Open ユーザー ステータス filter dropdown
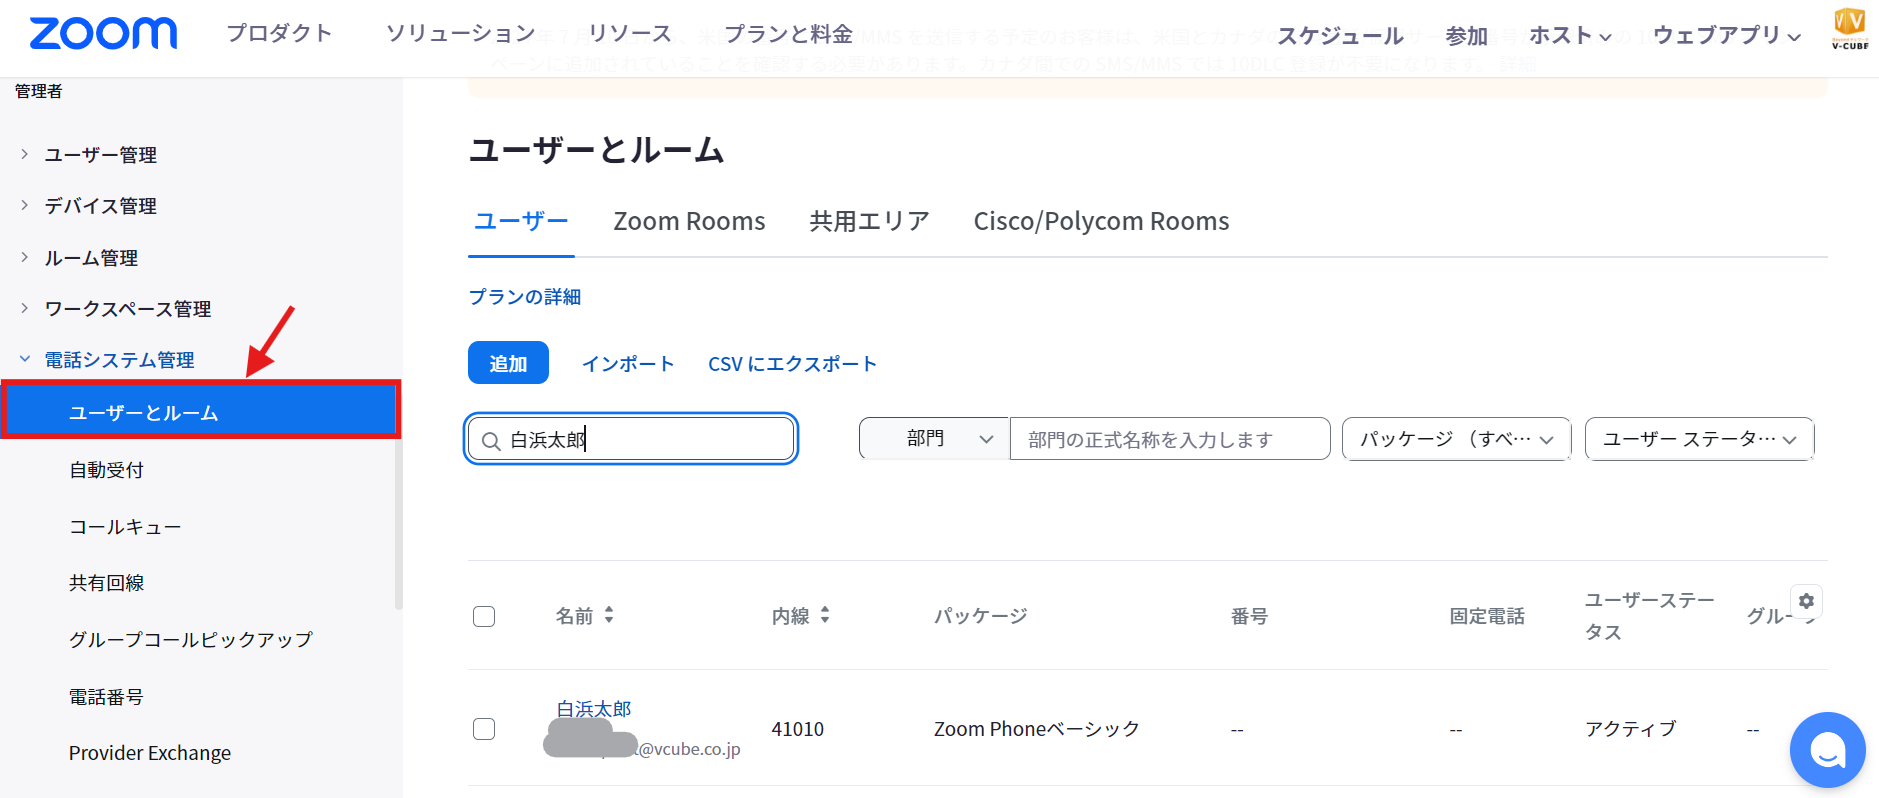1879x798 pixels. [1699, 439]
